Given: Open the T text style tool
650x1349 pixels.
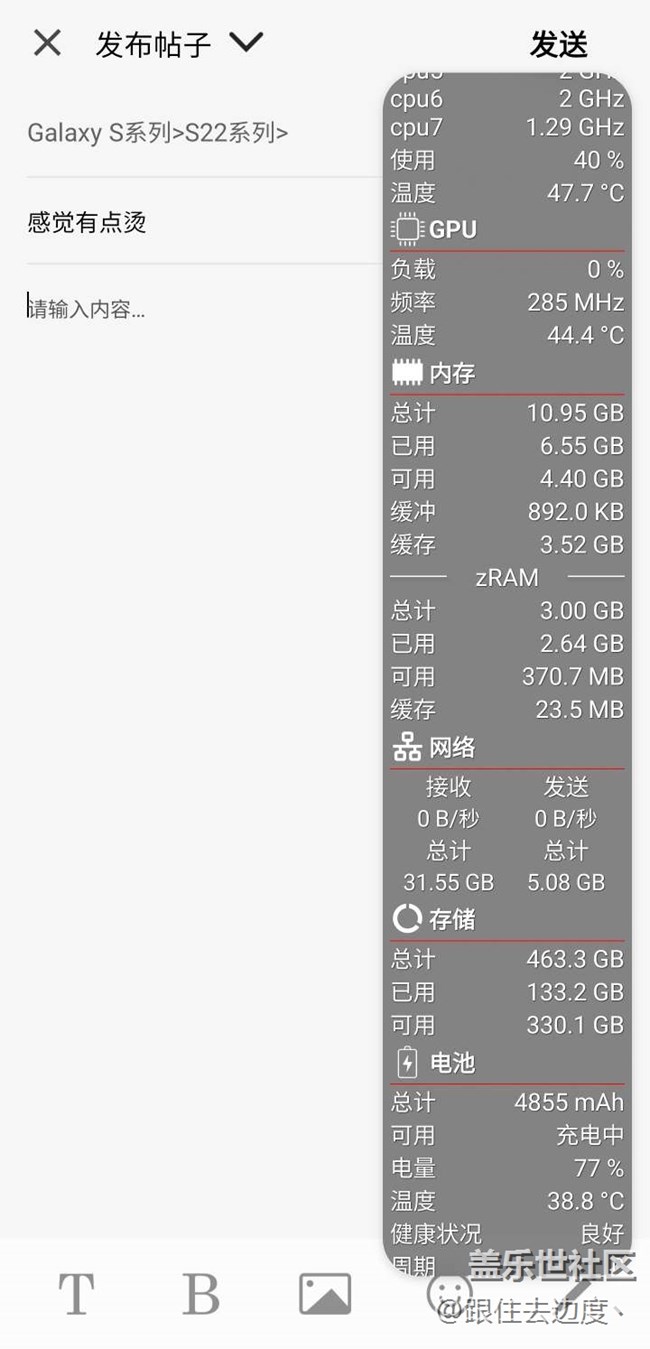Looking at the screenshot, I should coord(77,1294).
